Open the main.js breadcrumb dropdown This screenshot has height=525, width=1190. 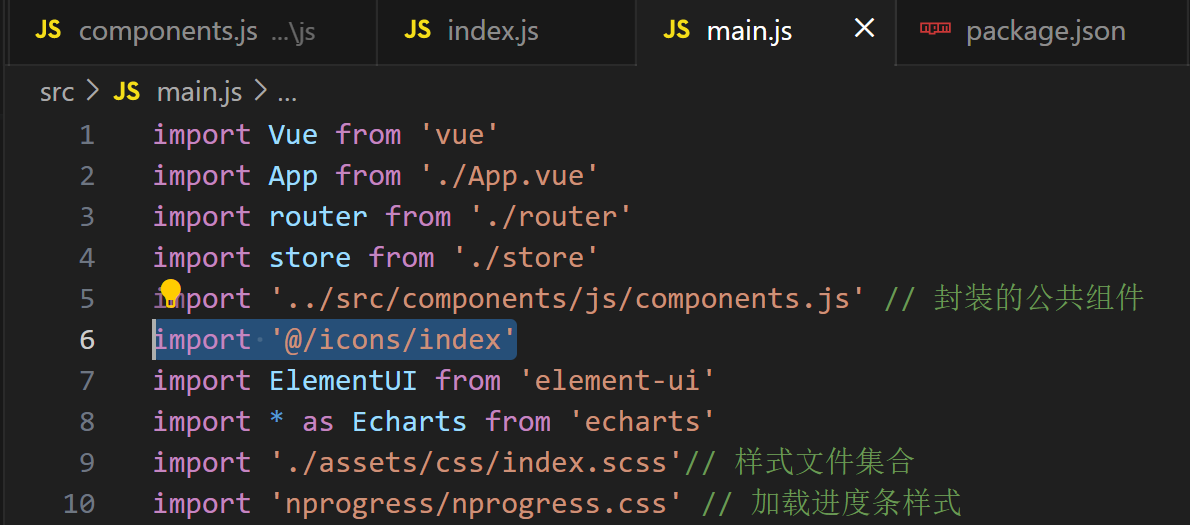tap(199, 93)
